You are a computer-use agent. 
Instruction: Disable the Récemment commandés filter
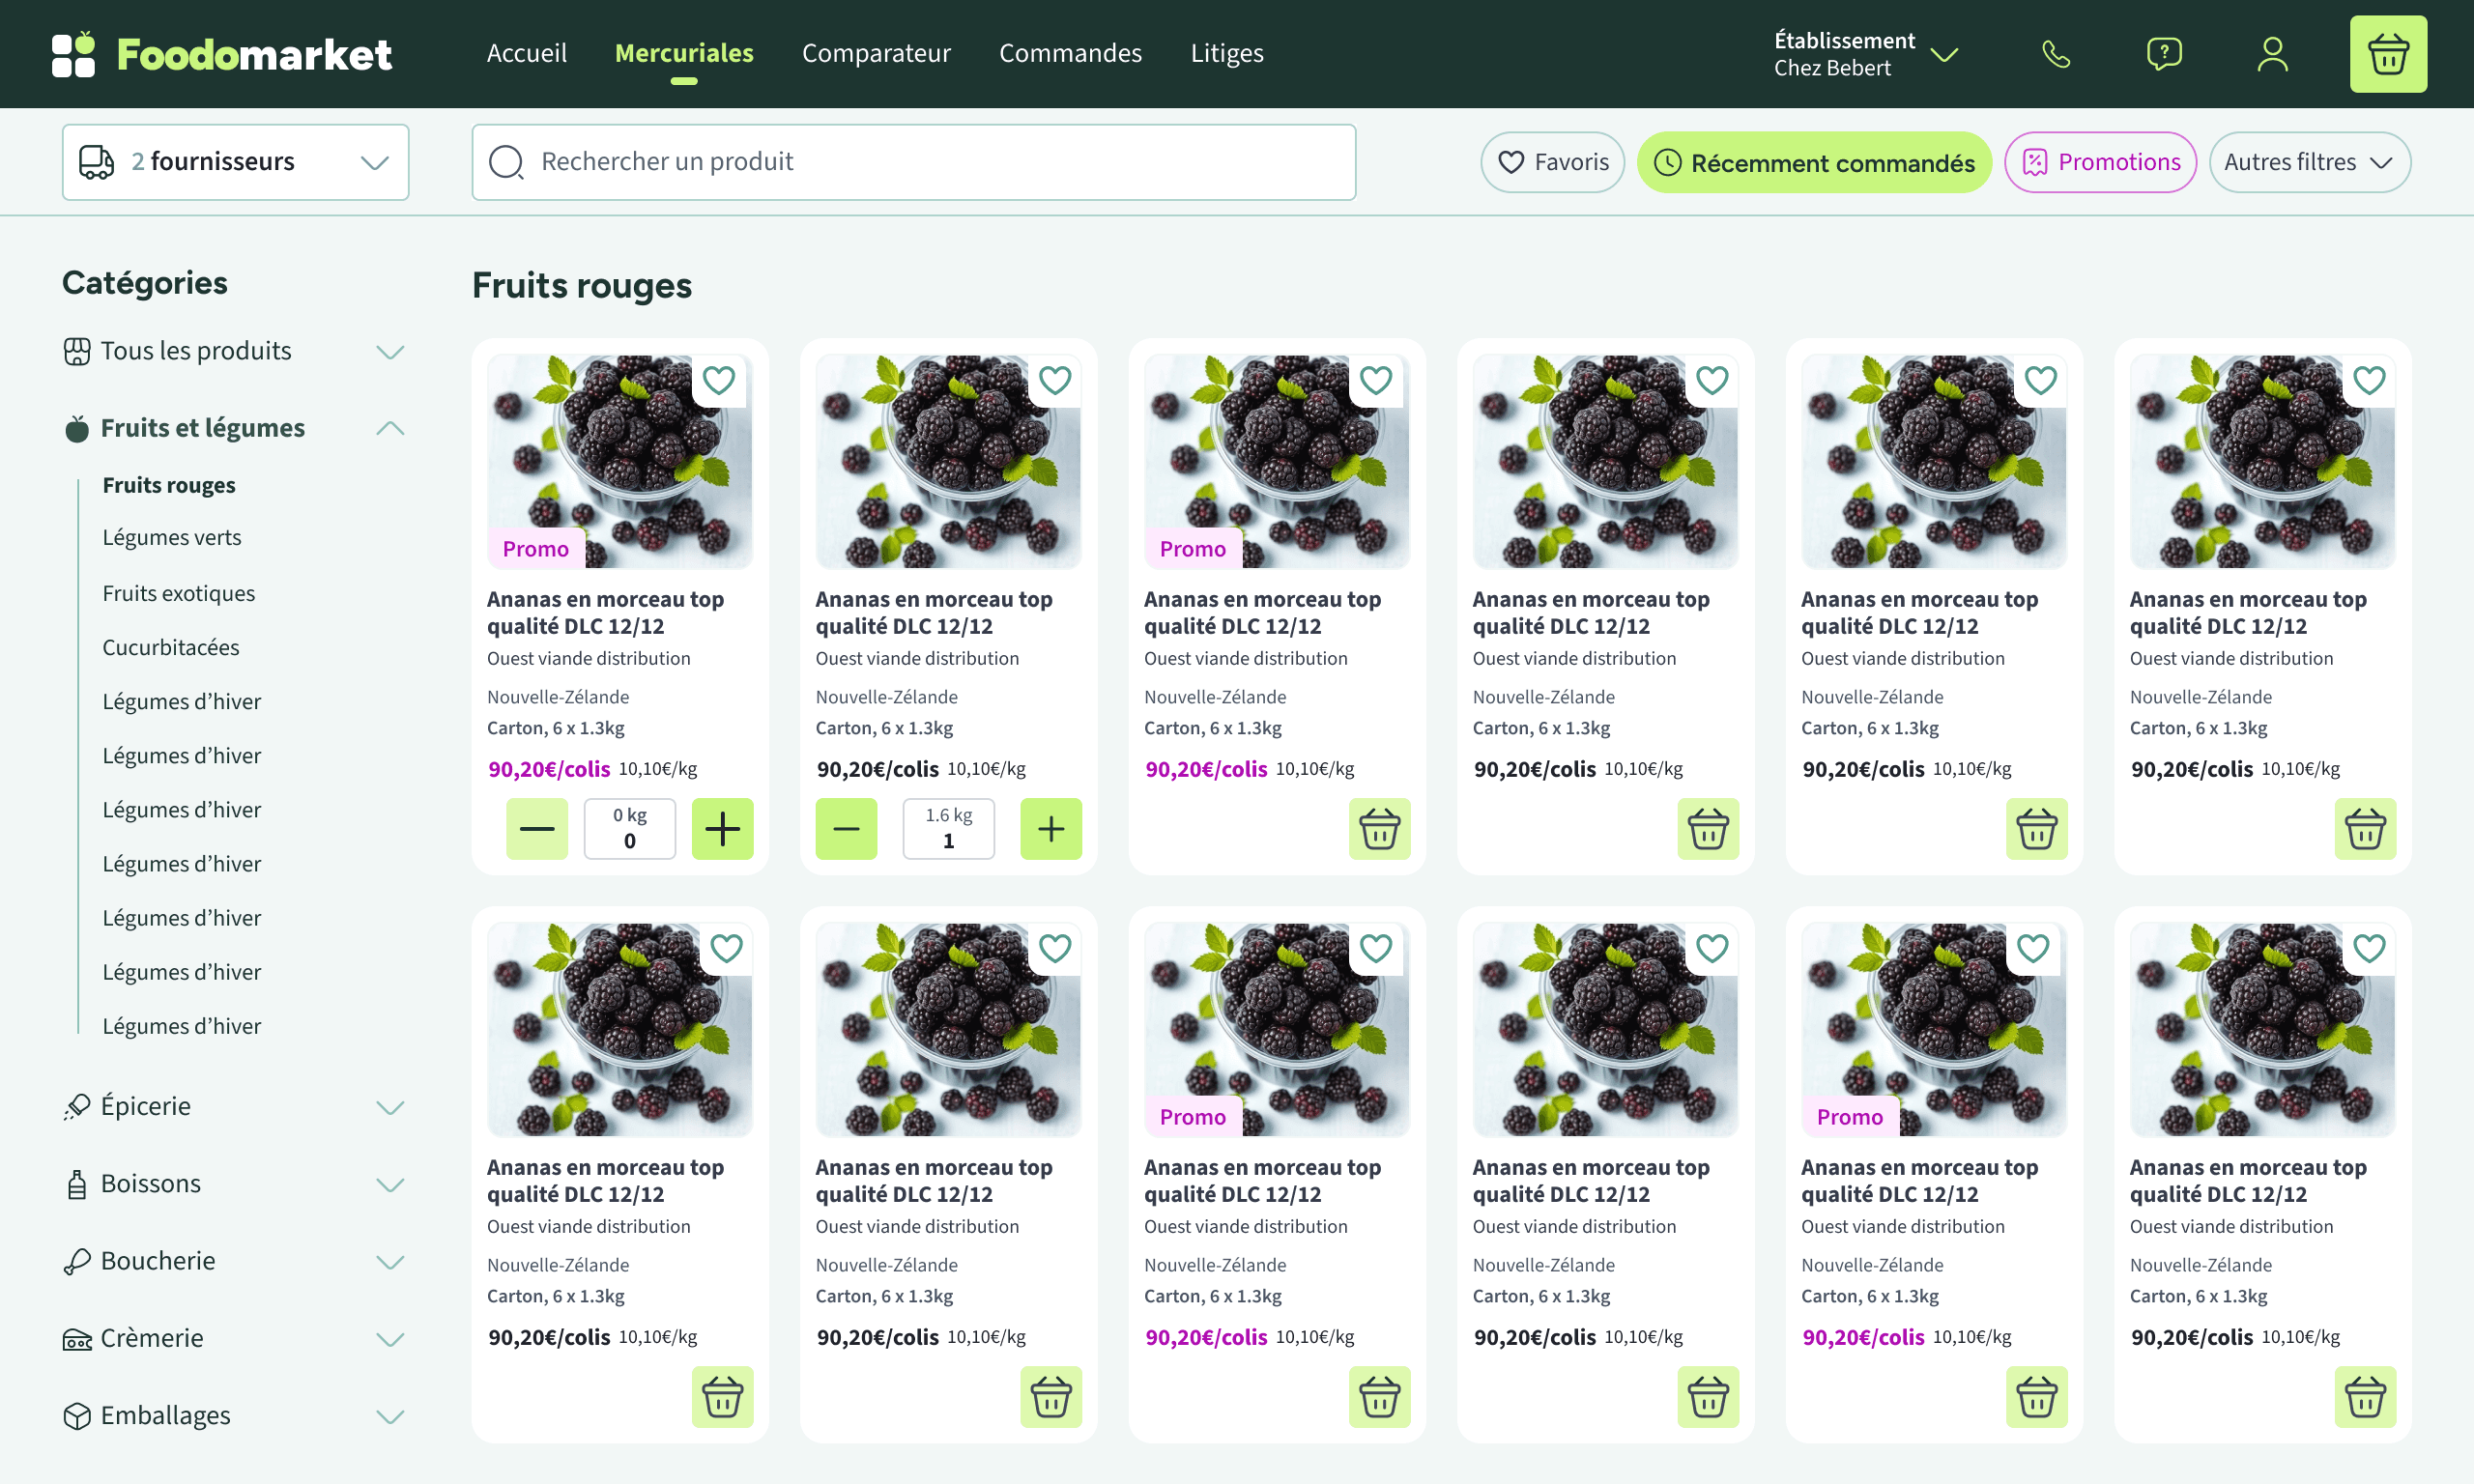[1813, 162]
